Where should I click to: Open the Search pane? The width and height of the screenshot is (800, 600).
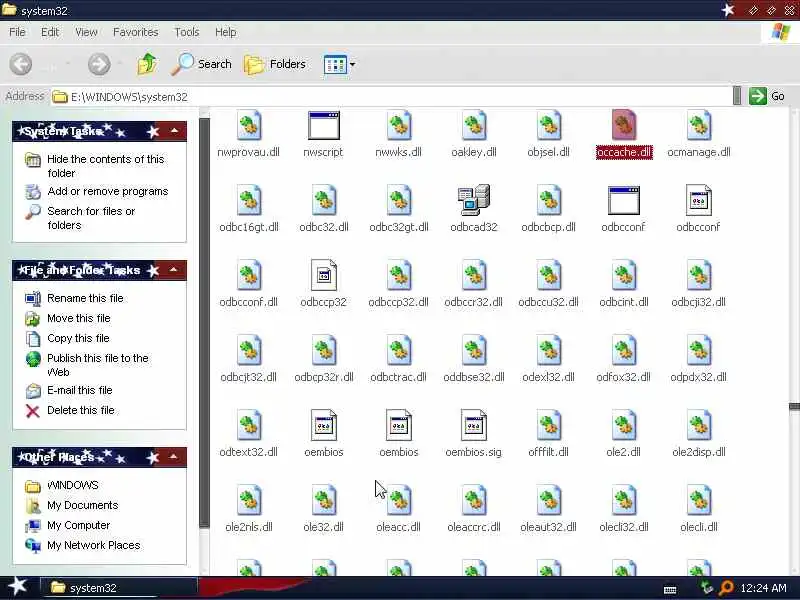click(201, 64)
